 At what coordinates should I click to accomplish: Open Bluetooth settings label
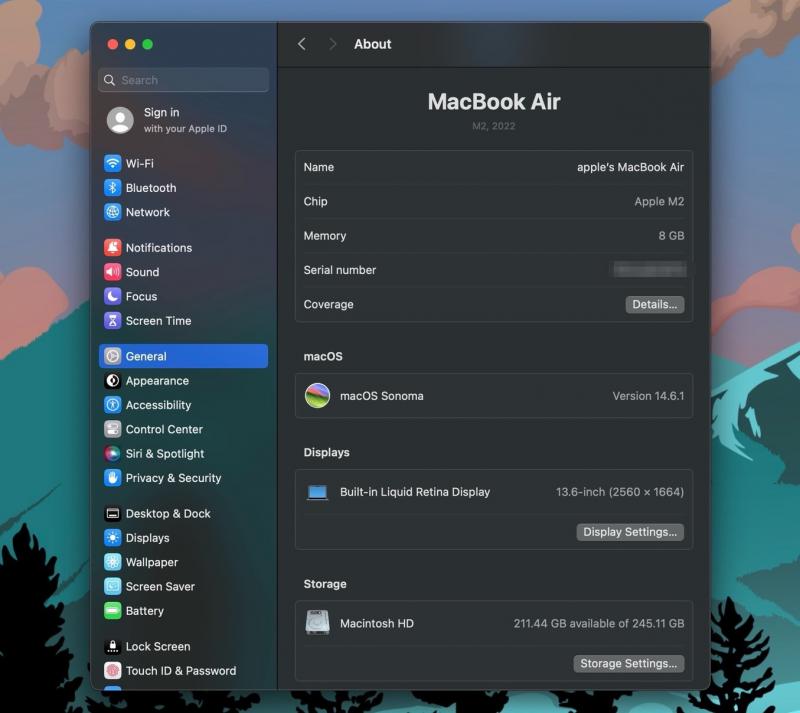tap(151, 188)
